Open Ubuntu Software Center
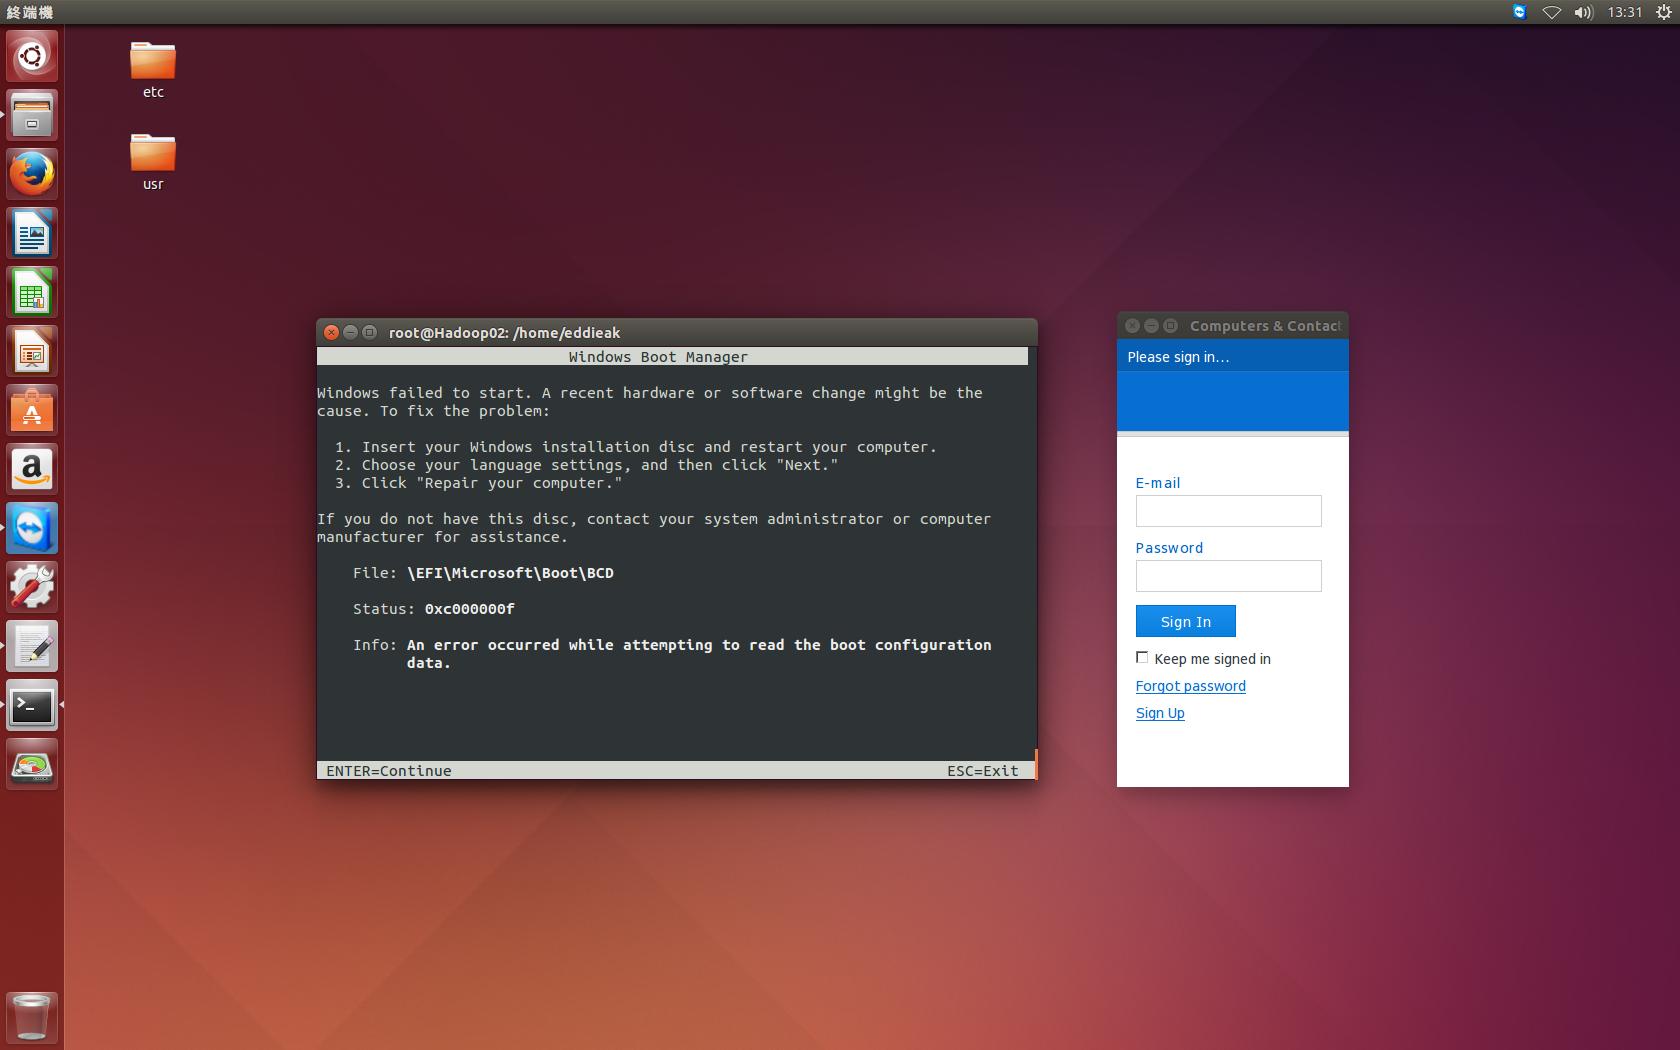The height and width of the screenshot is (1050, 1680). [x=32, y=410]
